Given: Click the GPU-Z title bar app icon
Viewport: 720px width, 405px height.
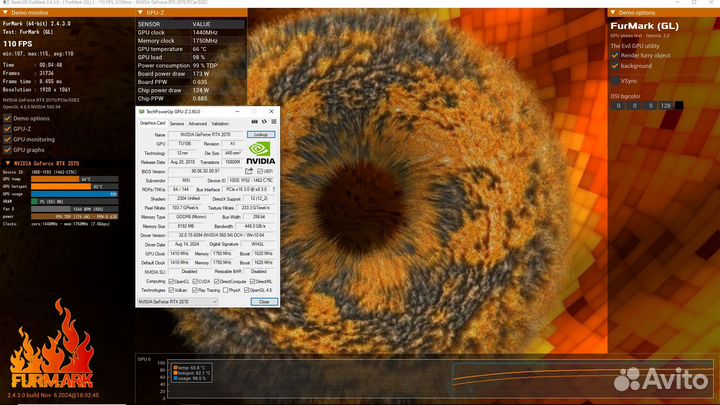Looking at the screenshot, I should point(141,112).
